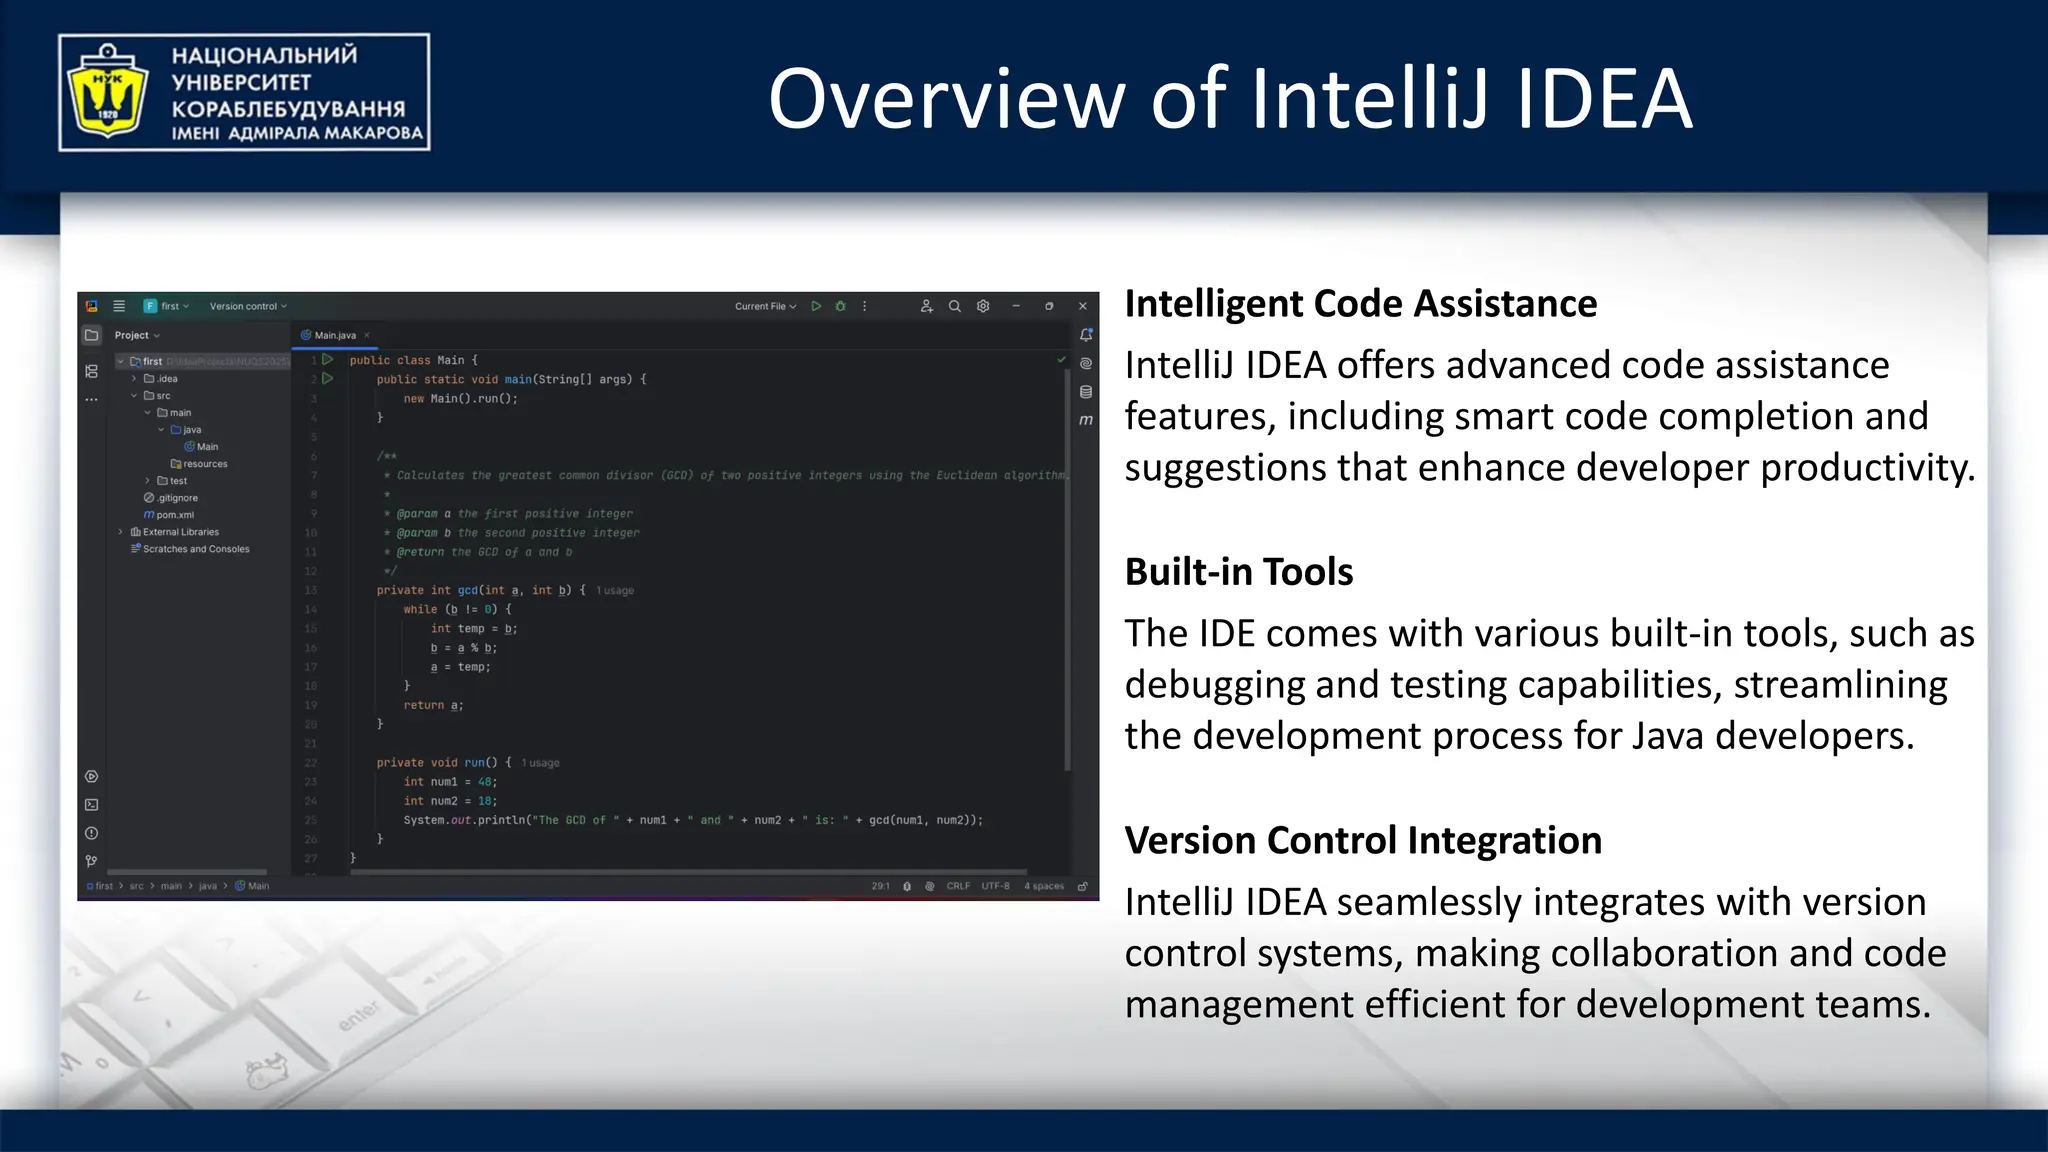Open the Code With Me user icon
2048x1152 pixels.
coord(926,306)
